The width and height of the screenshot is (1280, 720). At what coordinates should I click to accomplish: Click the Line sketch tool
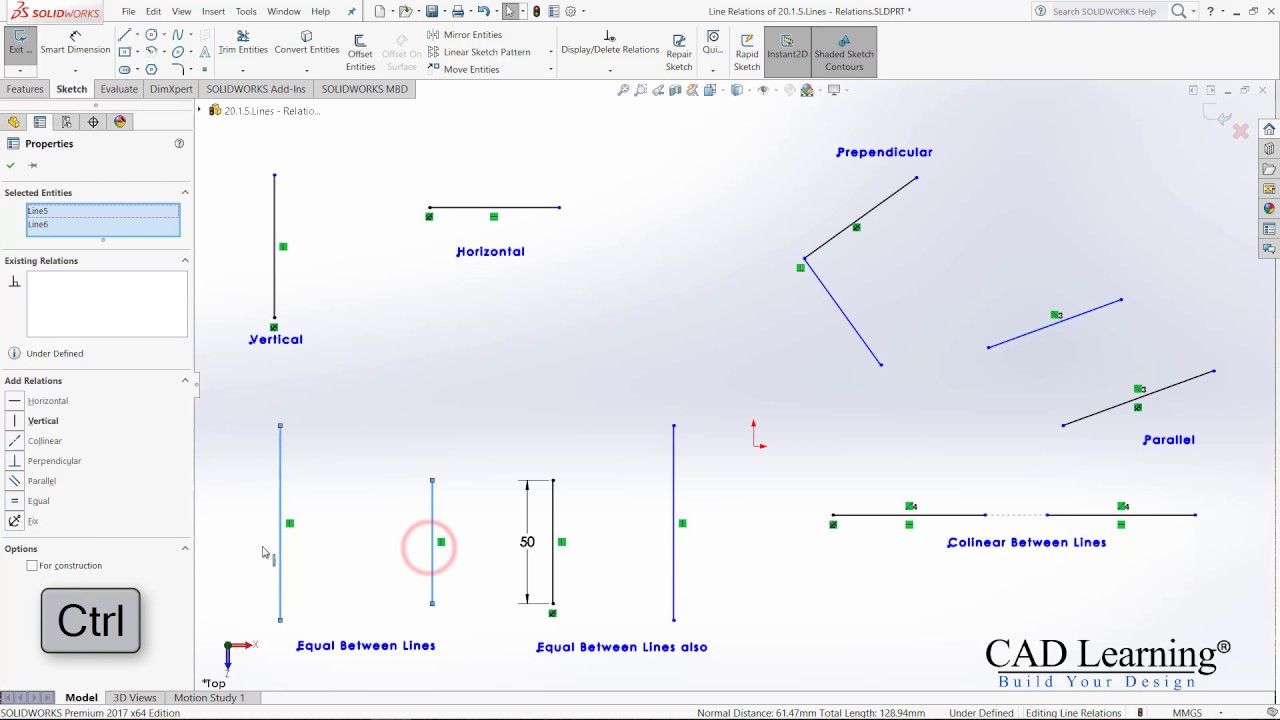[x=125, y=35]
